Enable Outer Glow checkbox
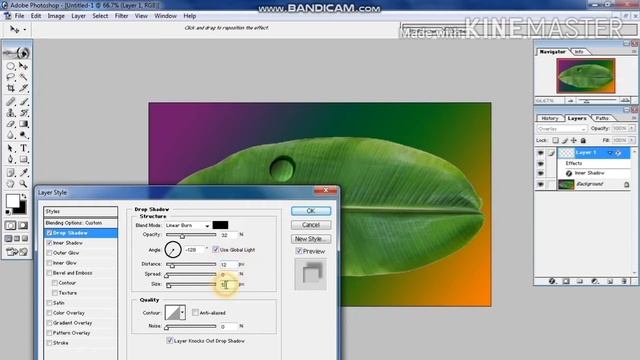This screenshot has height=360, width=640. click(49, 253)
